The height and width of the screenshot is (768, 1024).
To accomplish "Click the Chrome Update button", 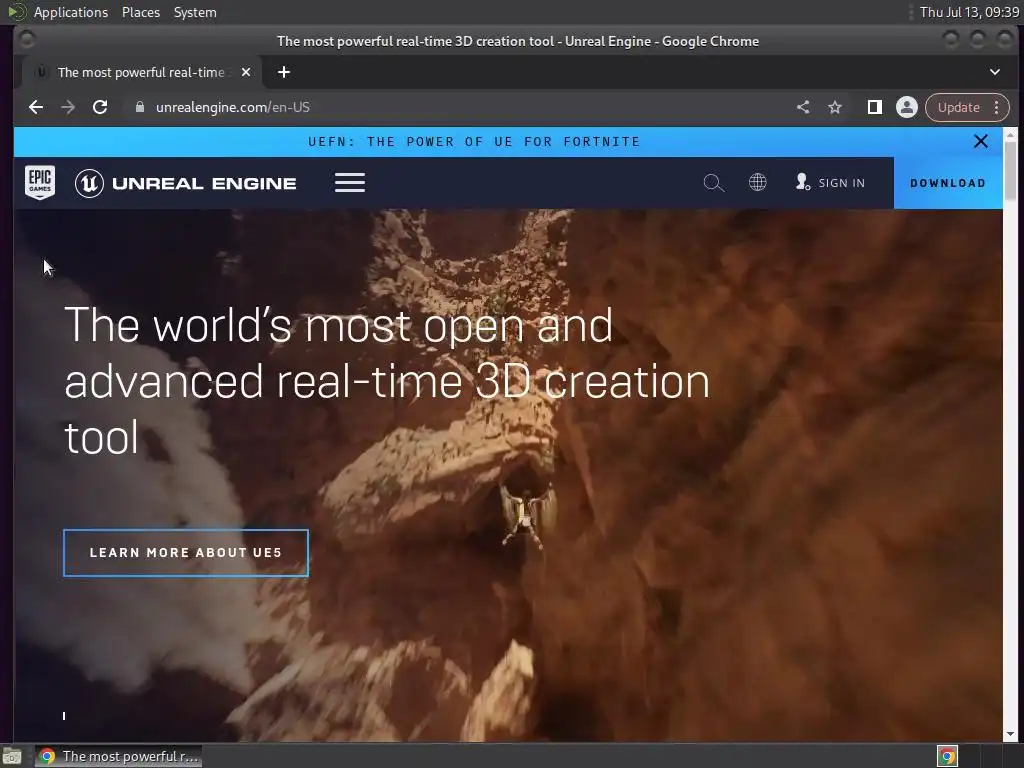I will [958, 107].
